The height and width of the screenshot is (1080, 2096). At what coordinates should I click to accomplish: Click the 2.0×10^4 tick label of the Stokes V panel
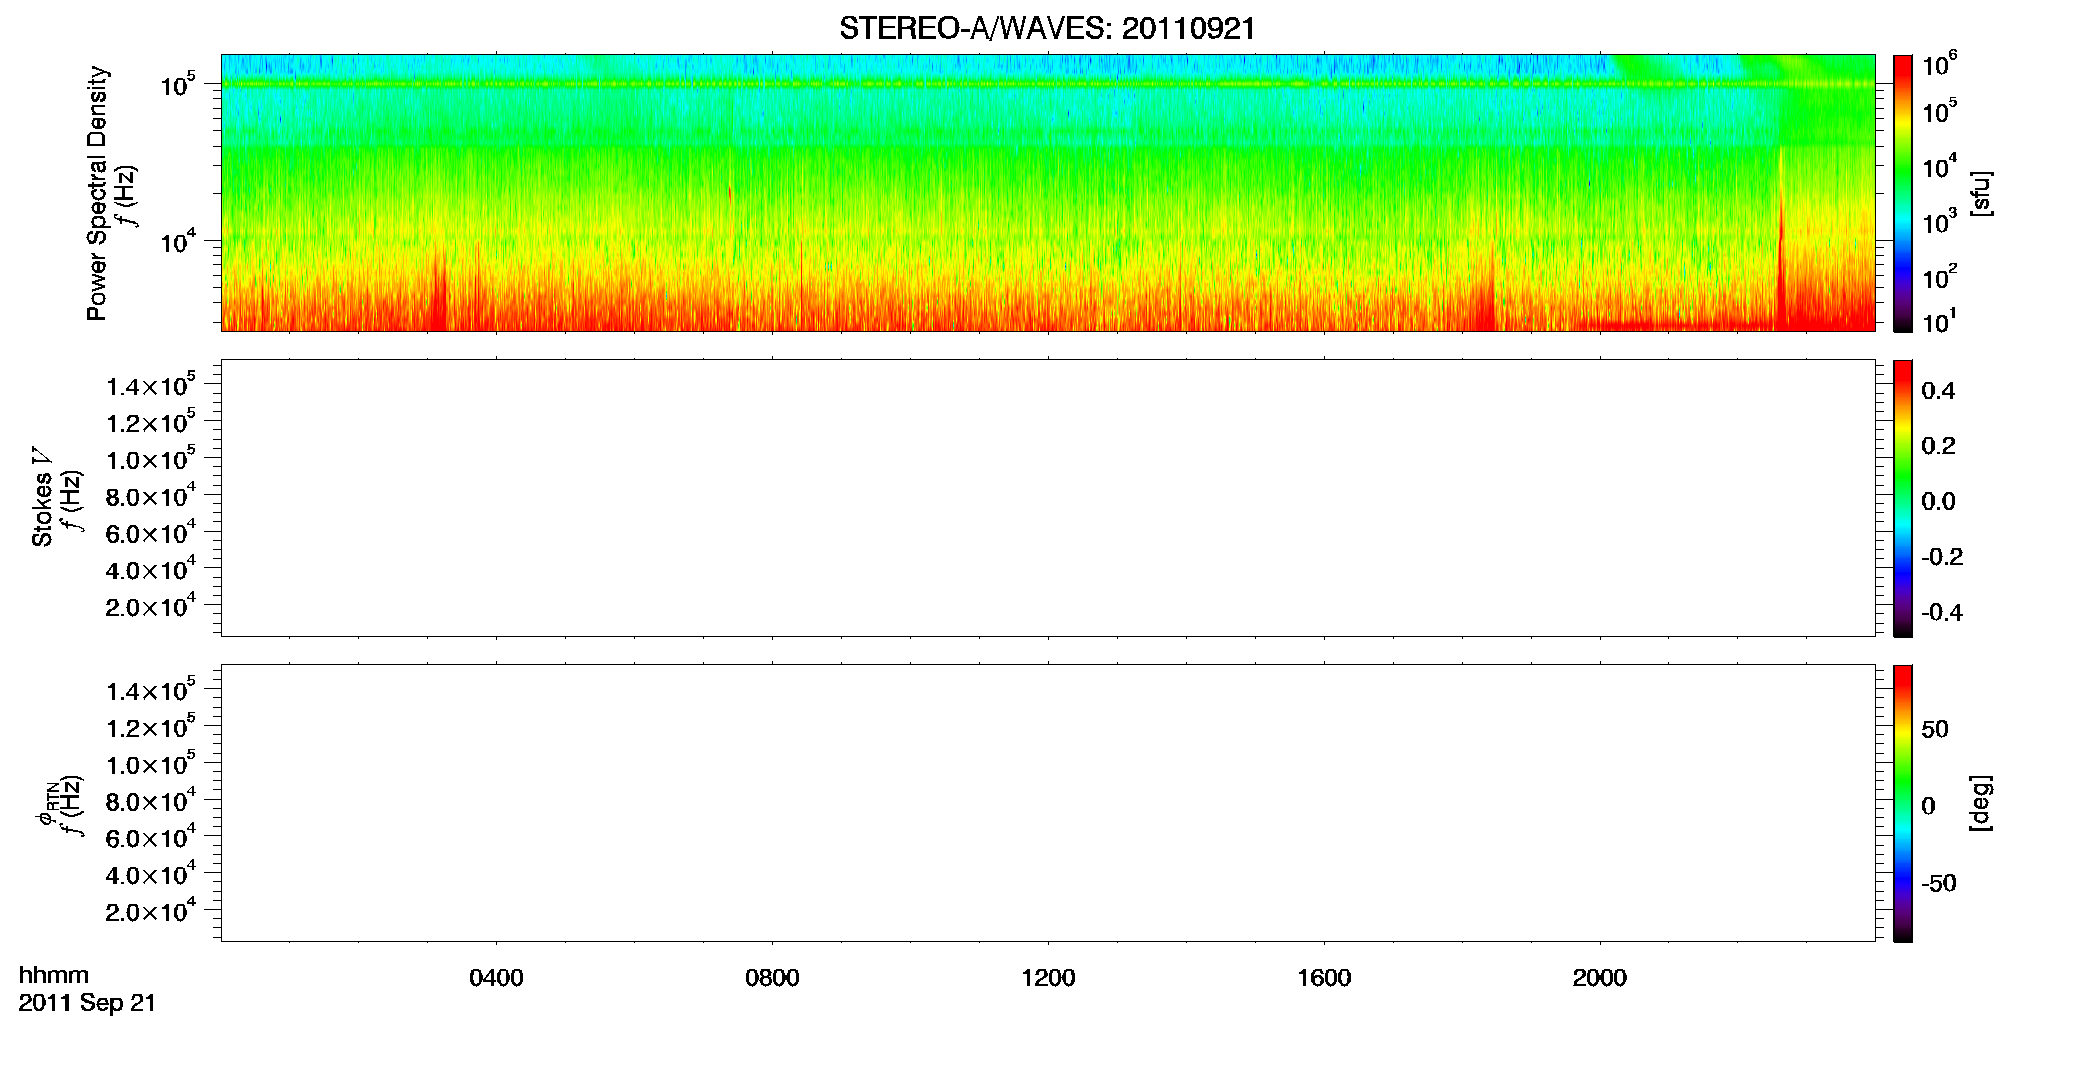152,606
